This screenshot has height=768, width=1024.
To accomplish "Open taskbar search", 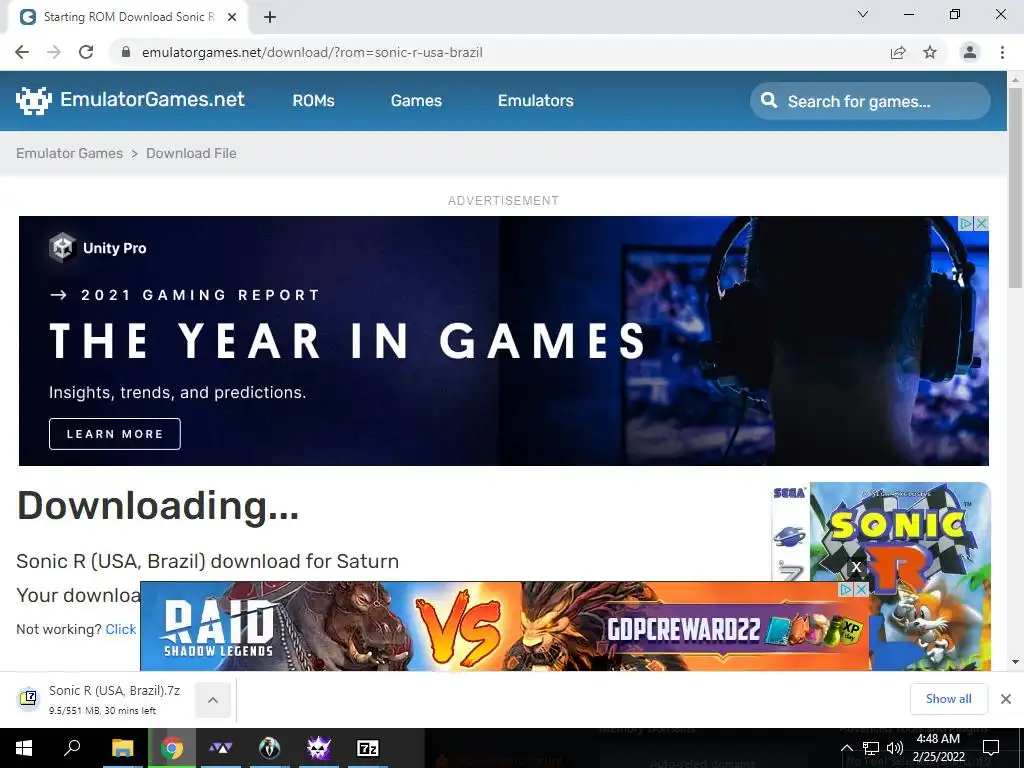I will (72, 748).
